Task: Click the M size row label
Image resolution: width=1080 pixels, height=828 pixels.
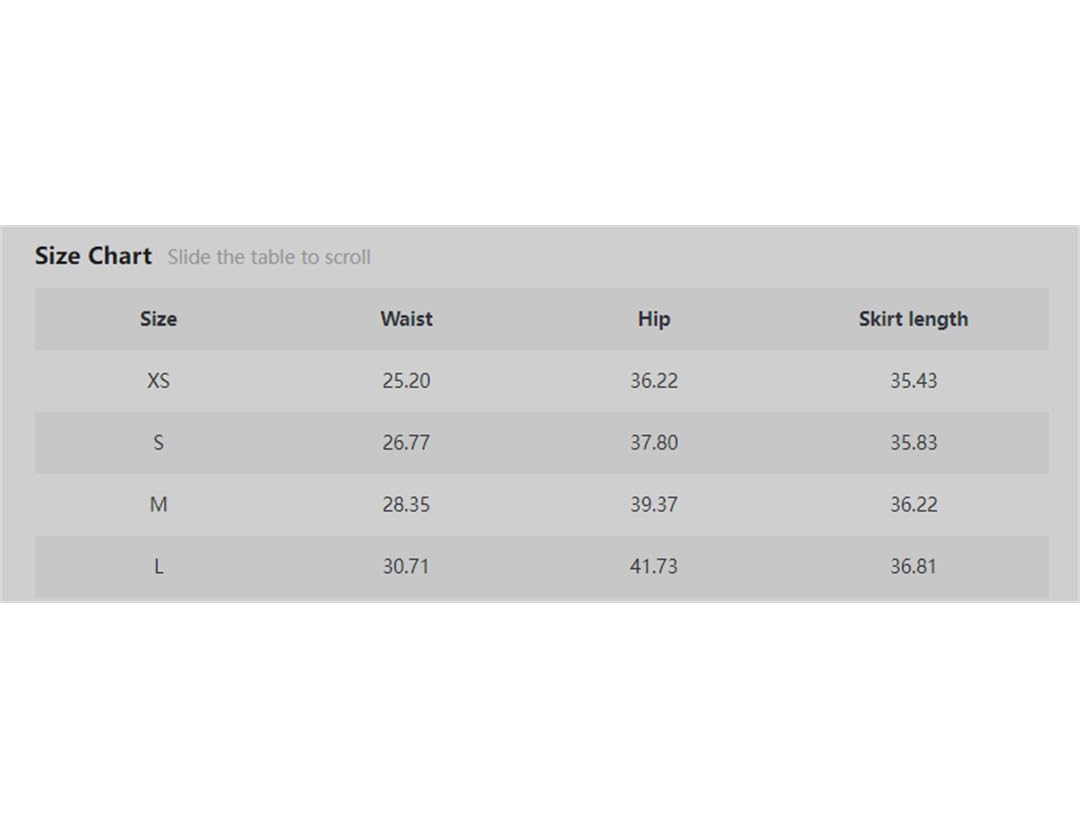Action: (x=158, y=504)
